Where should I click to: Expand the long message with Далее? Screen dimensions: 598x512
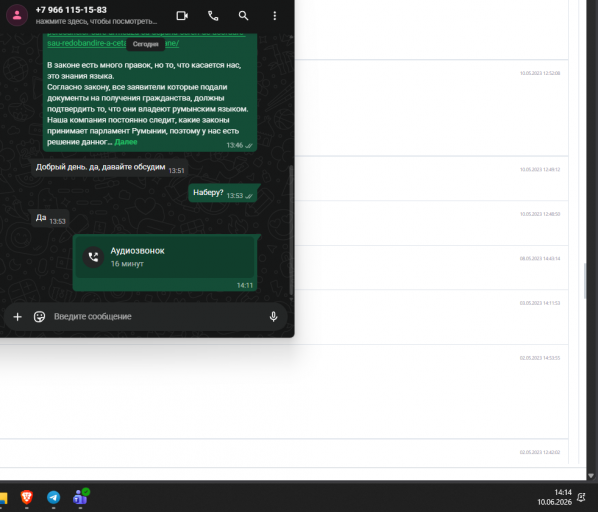tap(126, 142)
